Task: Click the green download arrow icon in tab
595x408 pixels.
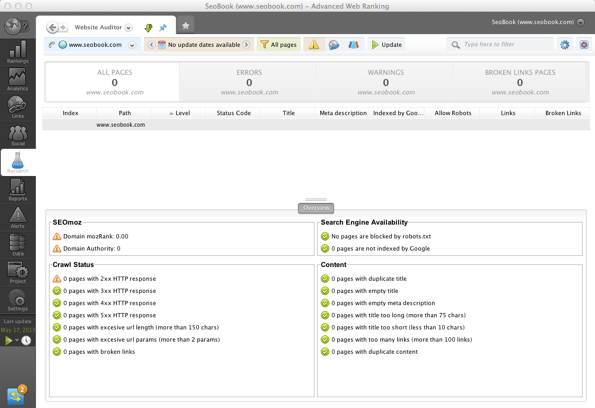Action: point(148,28)
